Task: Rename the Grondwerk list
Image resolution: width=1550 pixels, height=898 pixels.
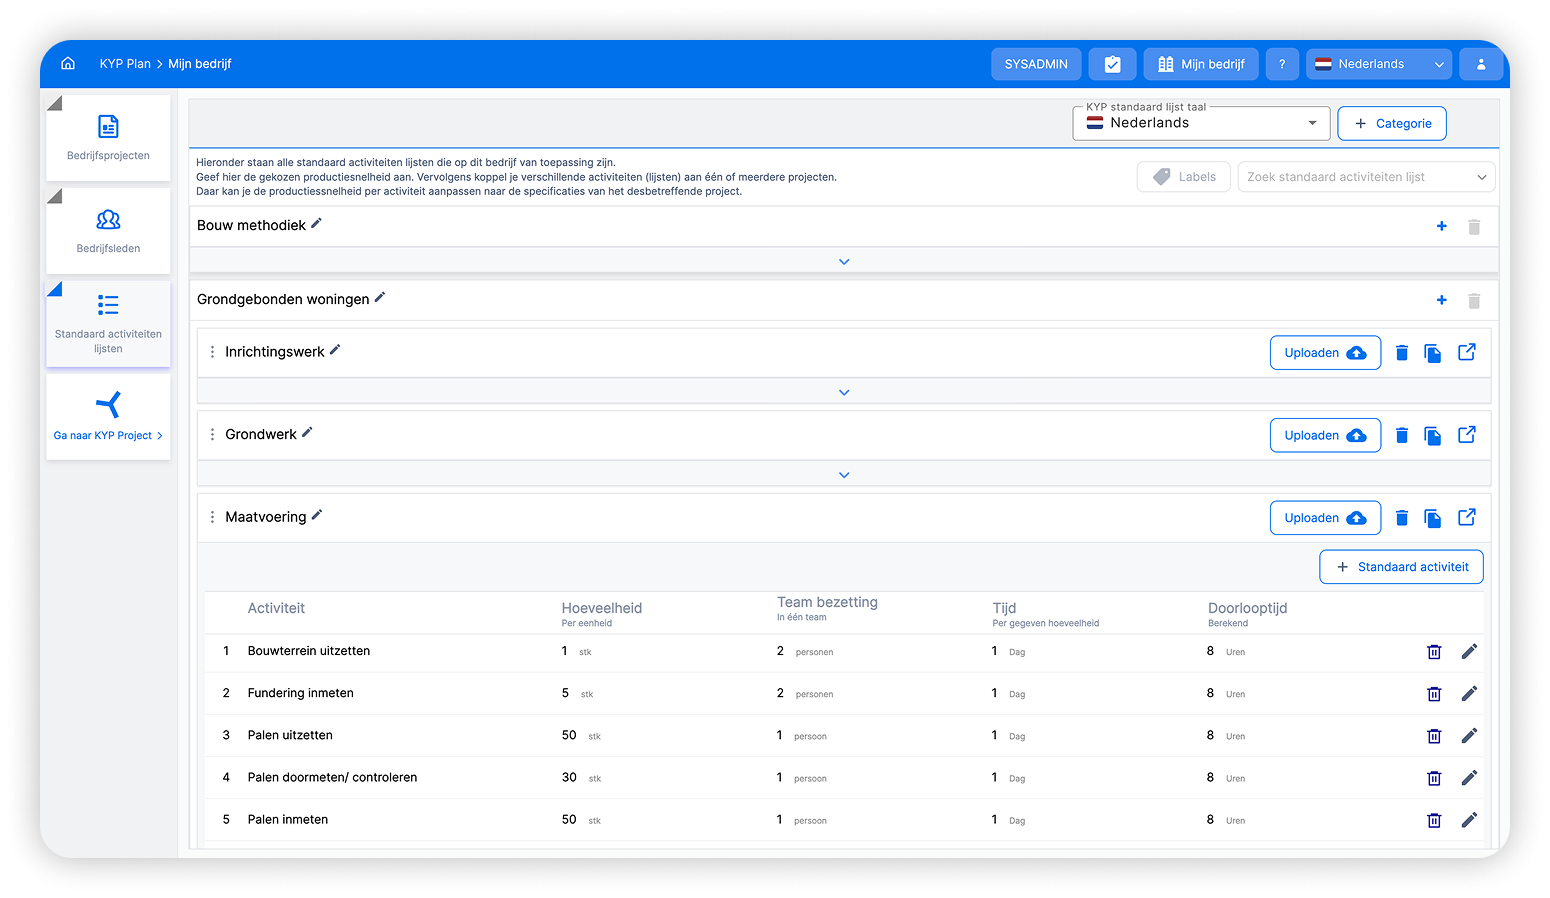Action: click(x=307, y=433)
